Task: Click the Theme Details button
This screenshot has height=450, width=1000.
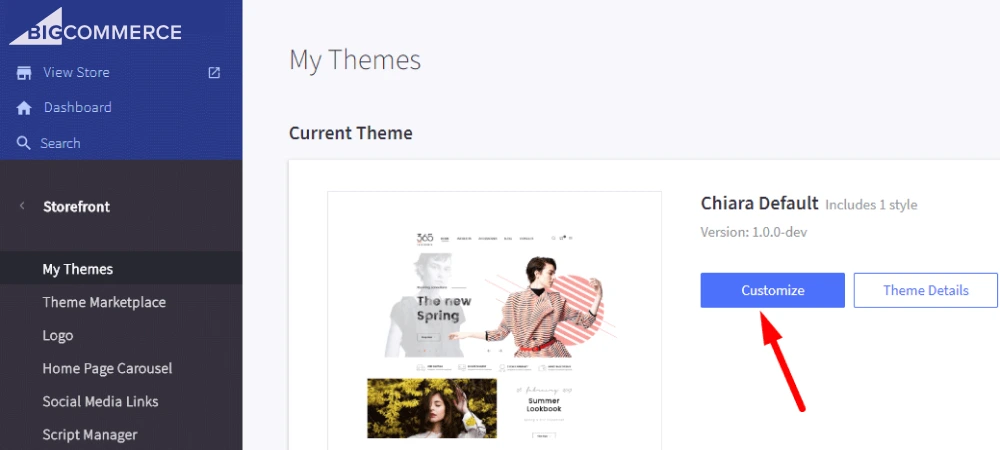Action: click(x=925, y=291)
